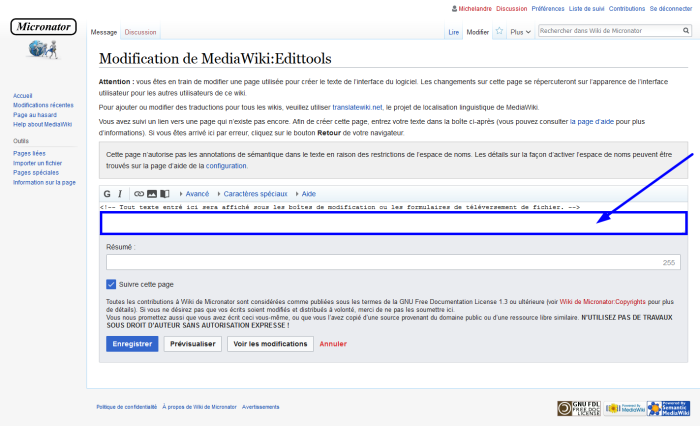Screen dimensions: 700x426
Task: Switch to the Discussion tab
Action: coord(140,32)
